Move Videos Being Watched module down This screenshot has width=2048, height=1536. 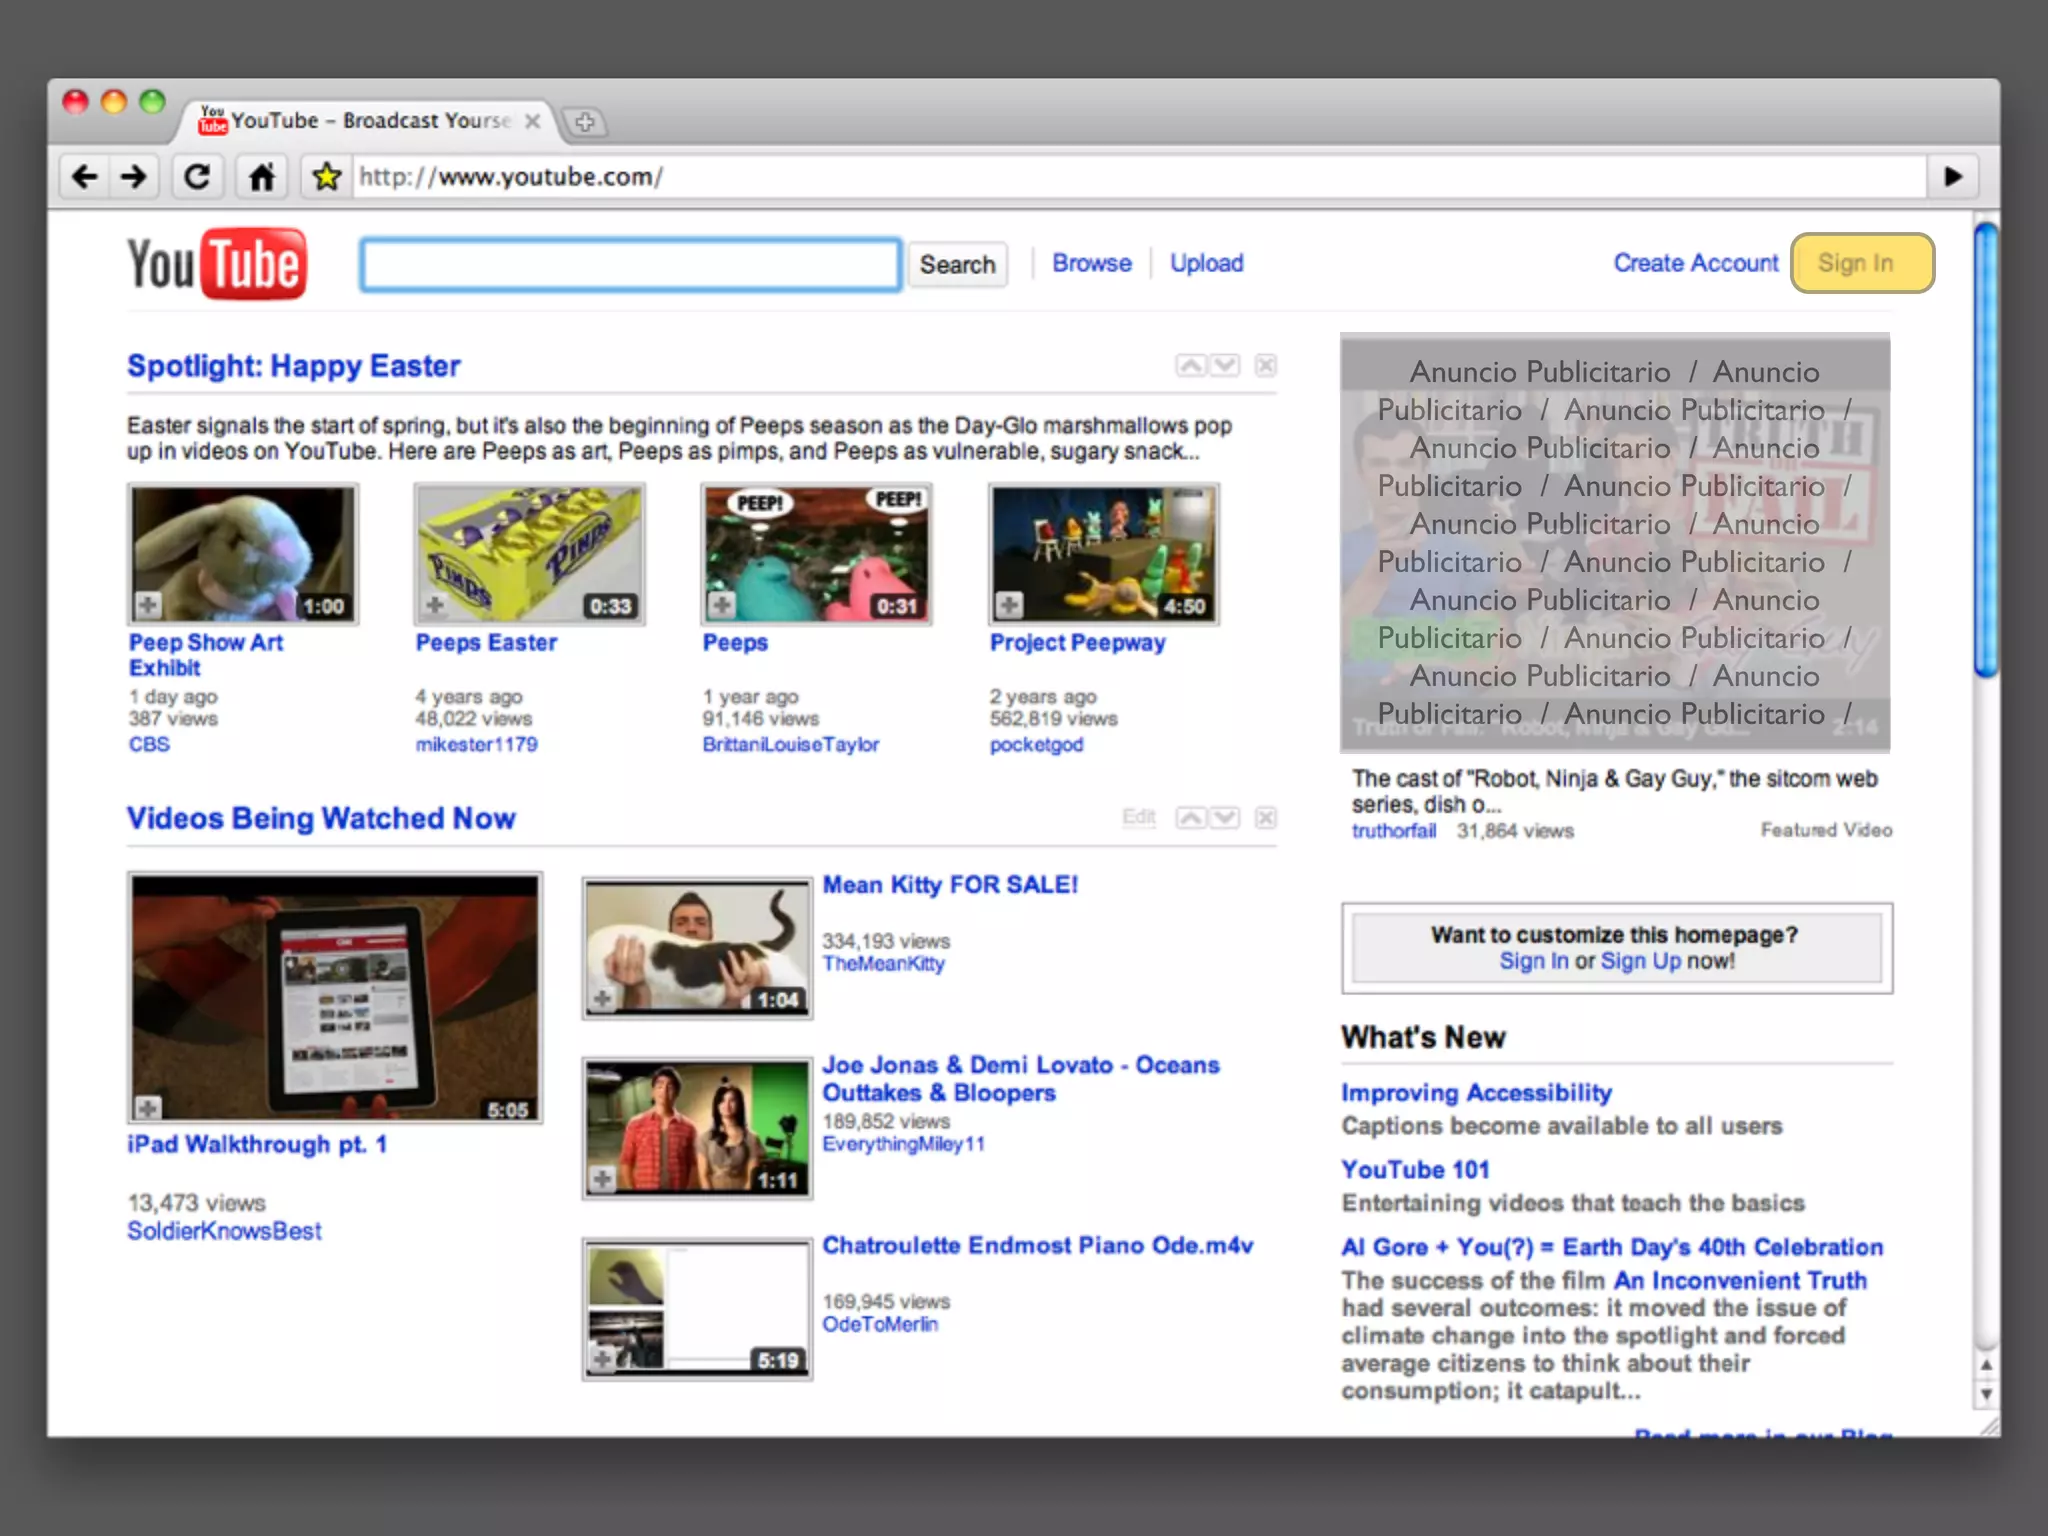tap(1225, 818)
